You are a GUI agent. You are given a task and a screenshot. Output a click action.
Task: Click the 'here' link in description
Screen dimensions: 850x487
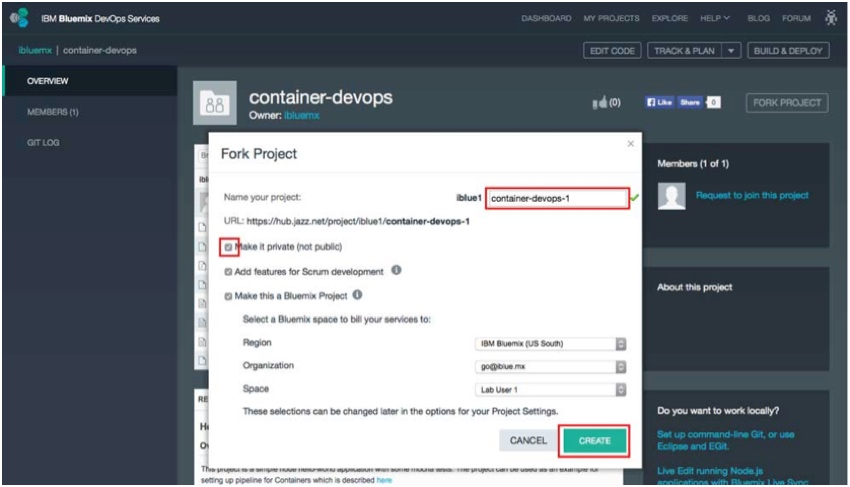pos(384,480)
